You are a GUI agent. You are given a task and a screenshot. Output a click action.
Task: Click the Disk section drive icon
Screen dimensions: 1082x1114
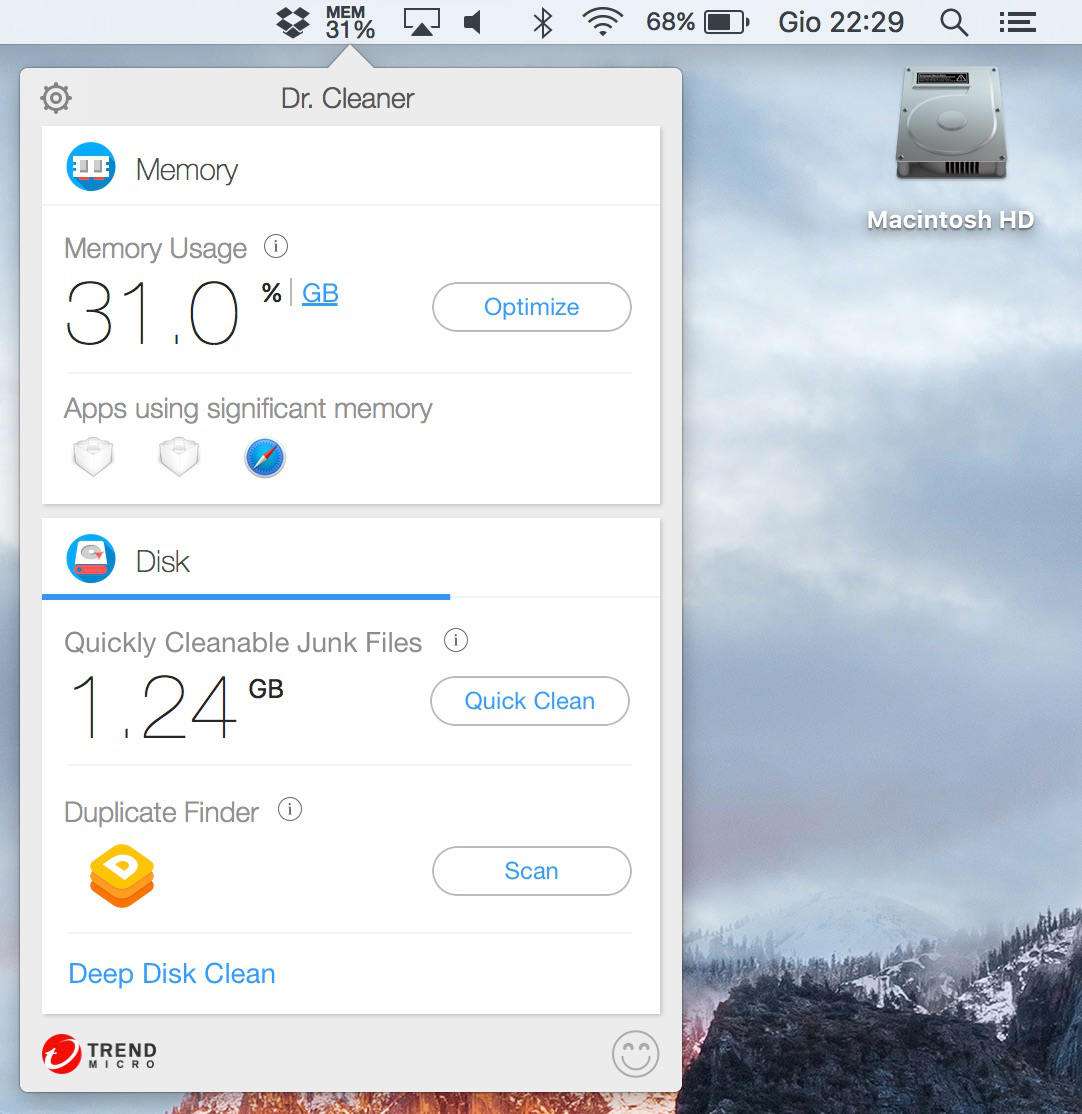click(91, 558)
